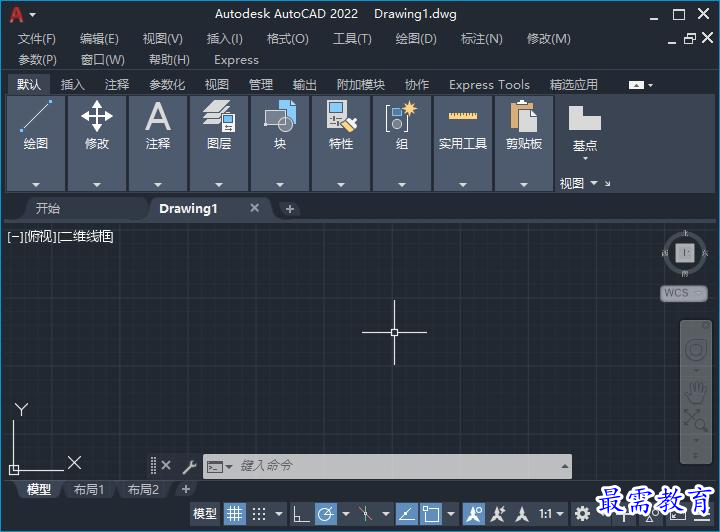Open the 绘图 (Draw) ribbon panel
The width and height of the screenshot is (720, 532).
click(36, 143)
